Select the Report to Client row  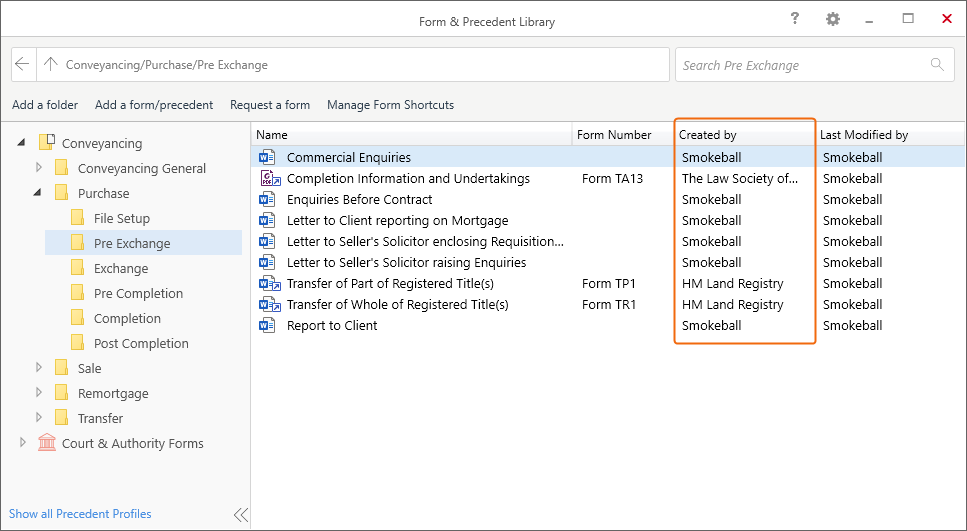(607, 325)
